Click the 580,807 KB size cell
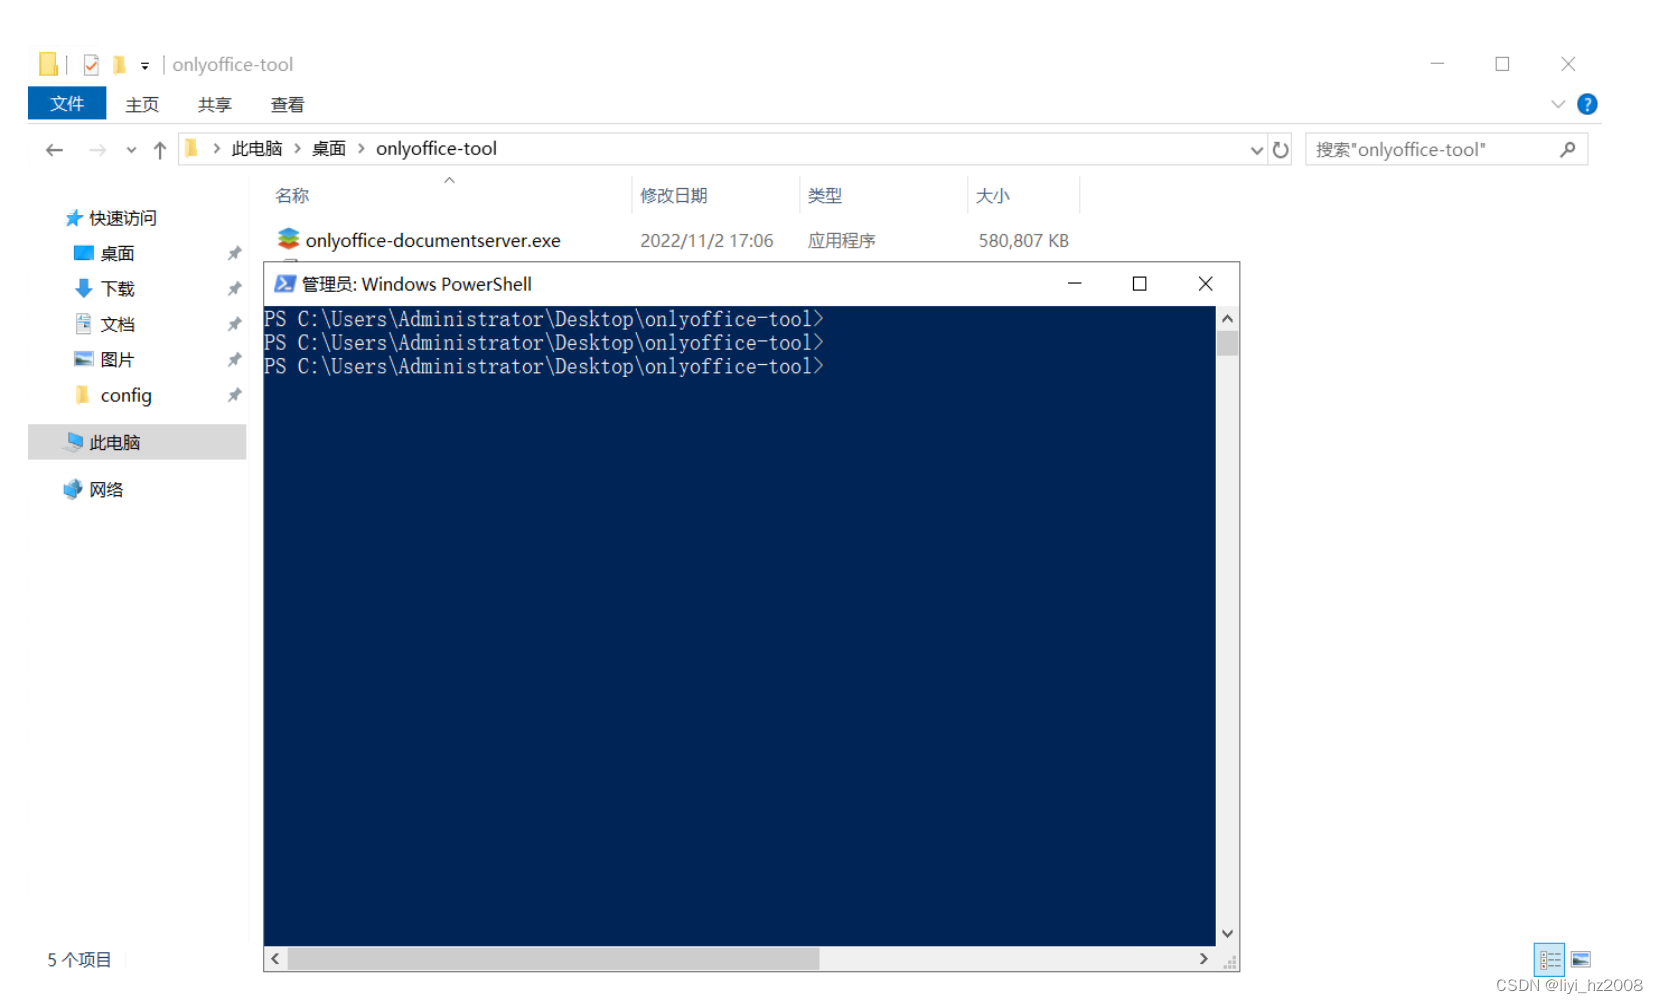Image resolution: width=1658 pixels, height=1004 pixels. coord(1024,241)
